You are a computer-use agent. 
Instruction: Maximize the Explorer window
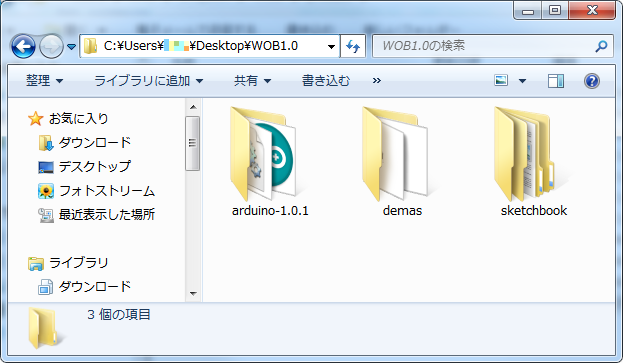[555, 10]
